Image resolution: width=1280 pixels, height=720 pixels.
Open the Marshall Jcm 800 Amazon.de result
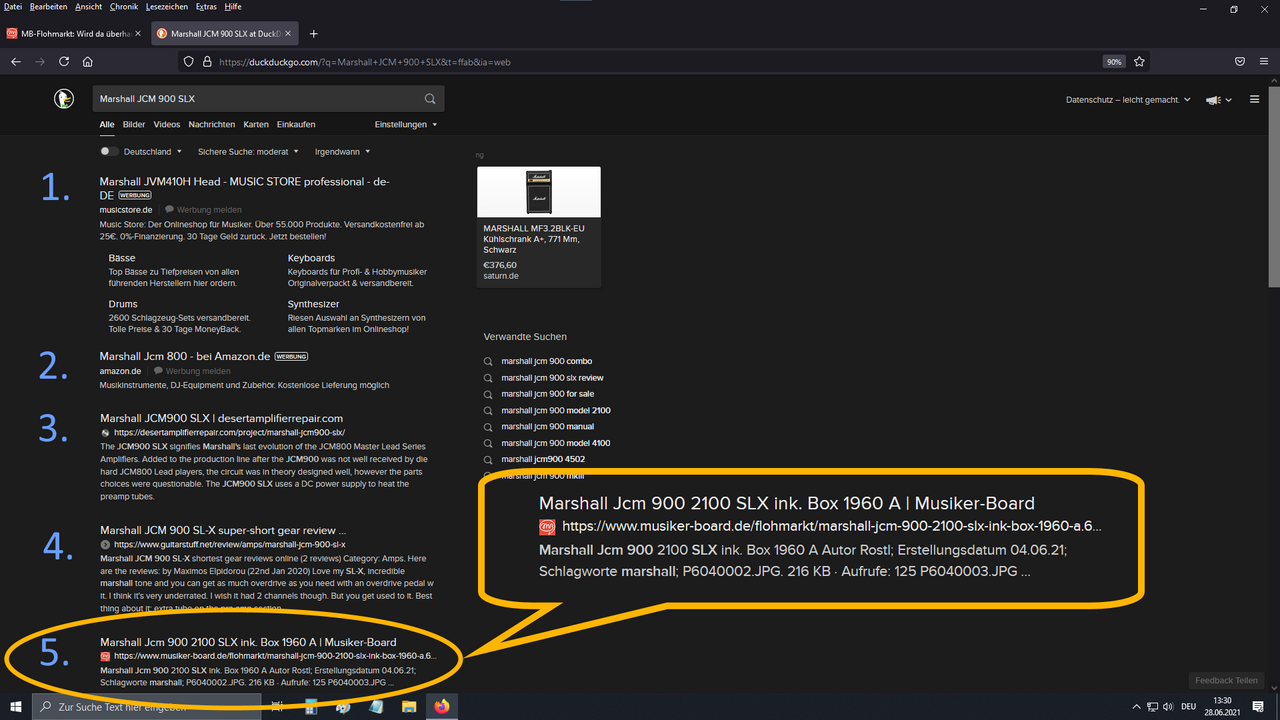pos(185,356)
